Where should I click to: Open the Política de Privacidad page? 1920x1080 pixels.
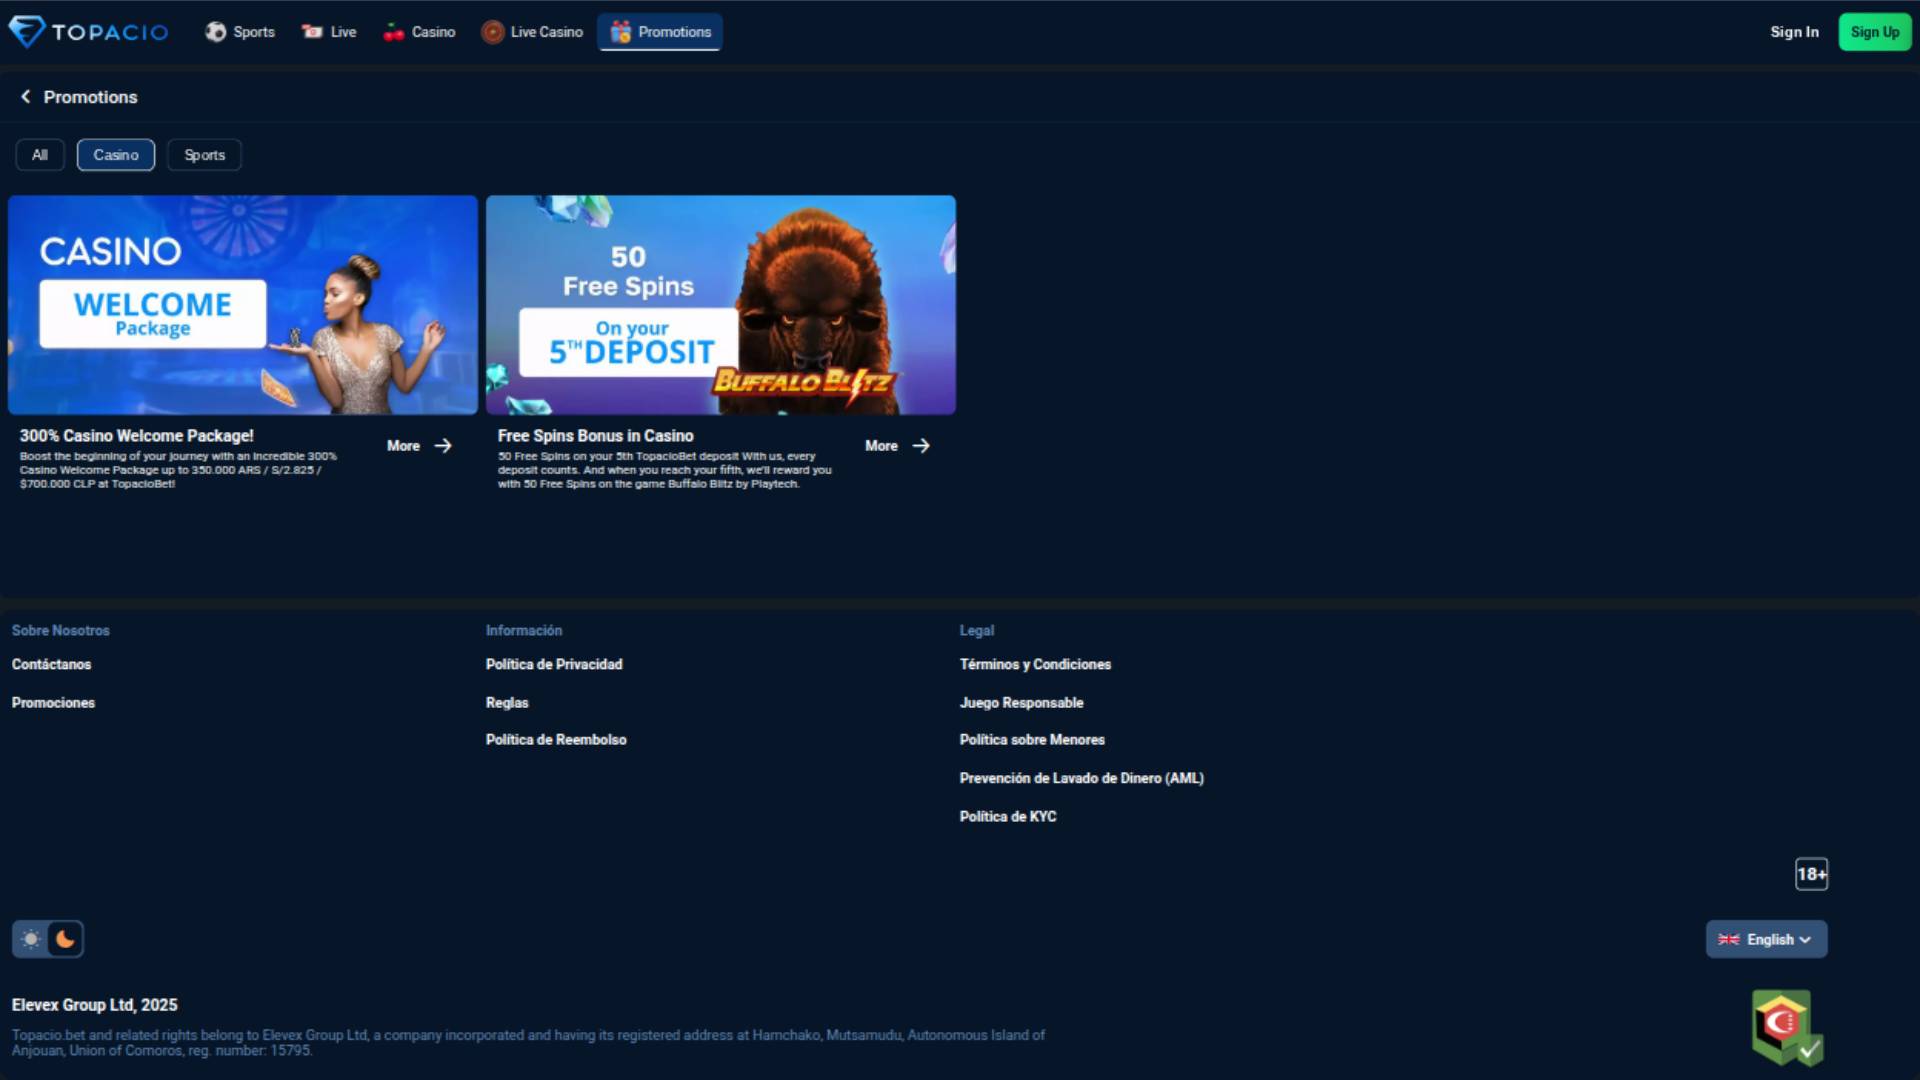553,664
